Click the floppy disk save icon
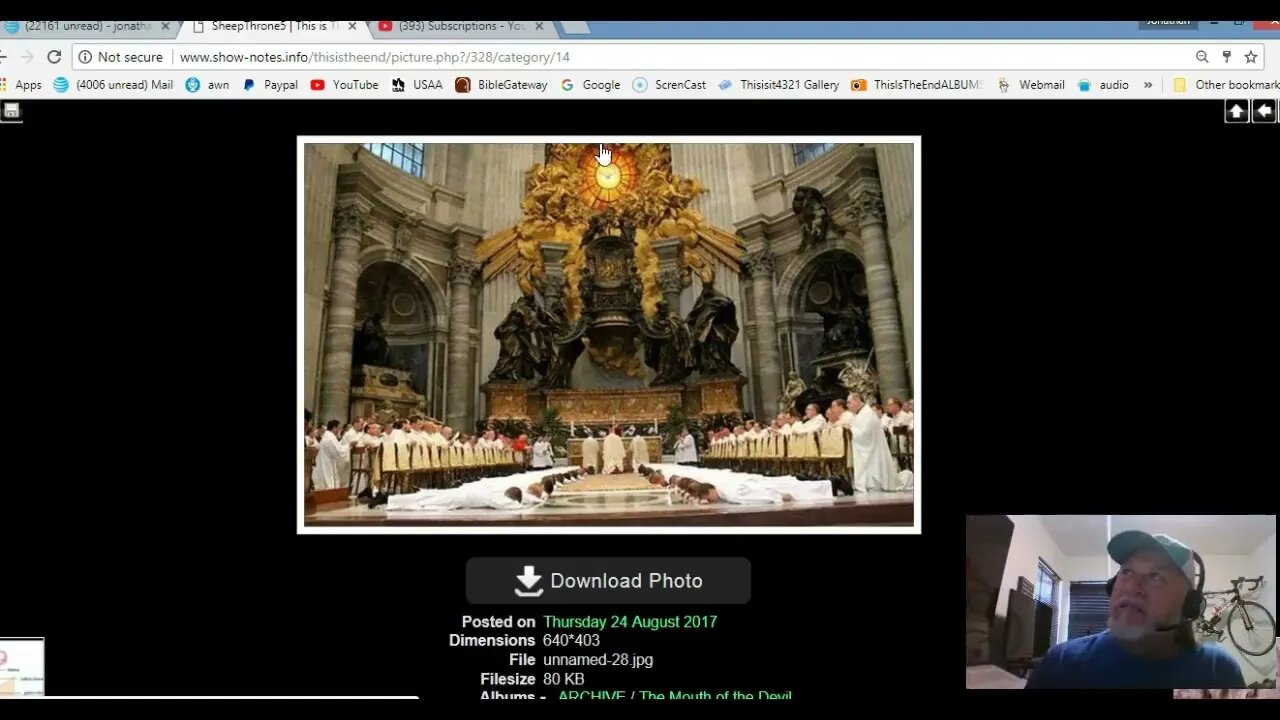Image resolution: width=1280 pixels, height=720 pixels. [x=11, y=111]
